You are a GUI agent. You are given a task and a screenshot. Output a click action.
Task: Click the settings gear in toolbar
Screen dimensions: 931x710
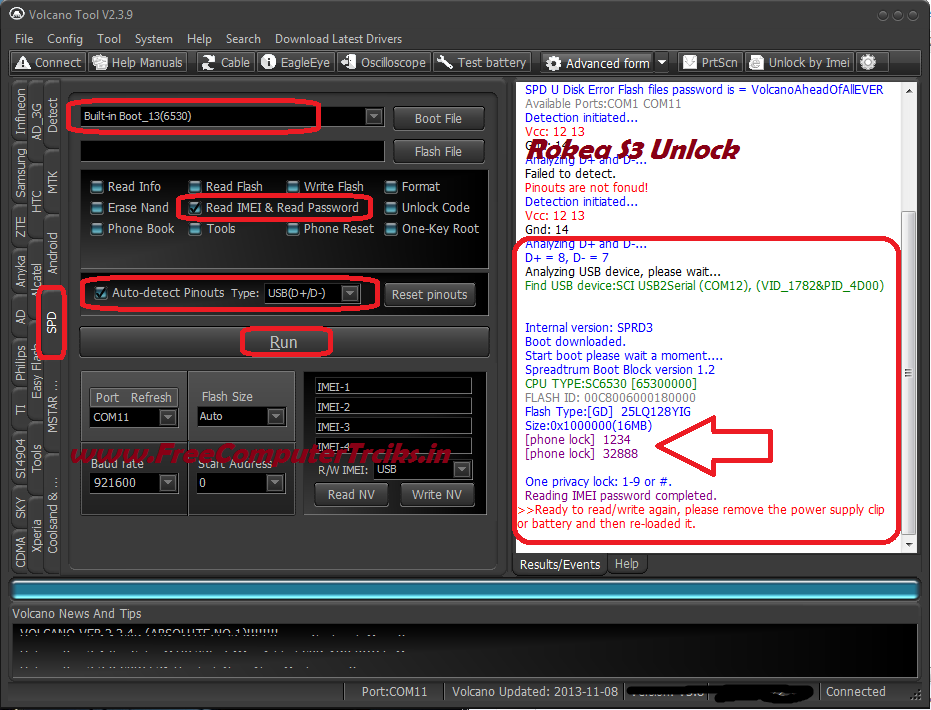[x=868, y=62]
